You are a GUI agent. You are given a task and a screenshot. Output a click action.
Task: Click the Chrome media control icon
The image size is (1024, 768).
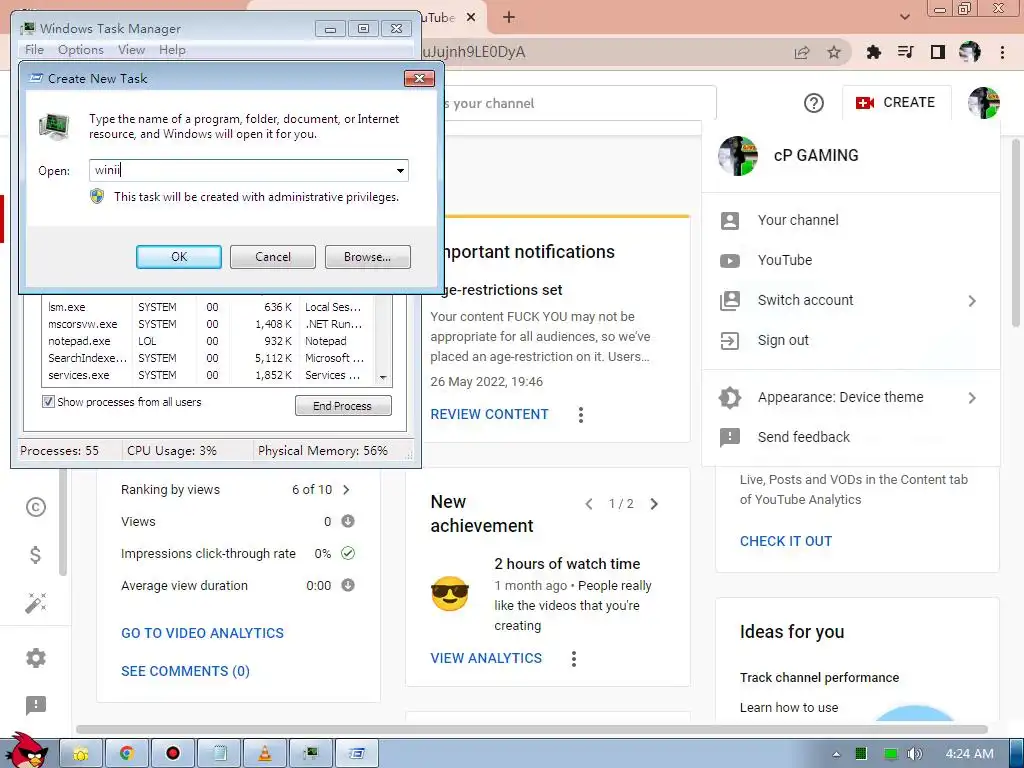click(x=905, y=52)
